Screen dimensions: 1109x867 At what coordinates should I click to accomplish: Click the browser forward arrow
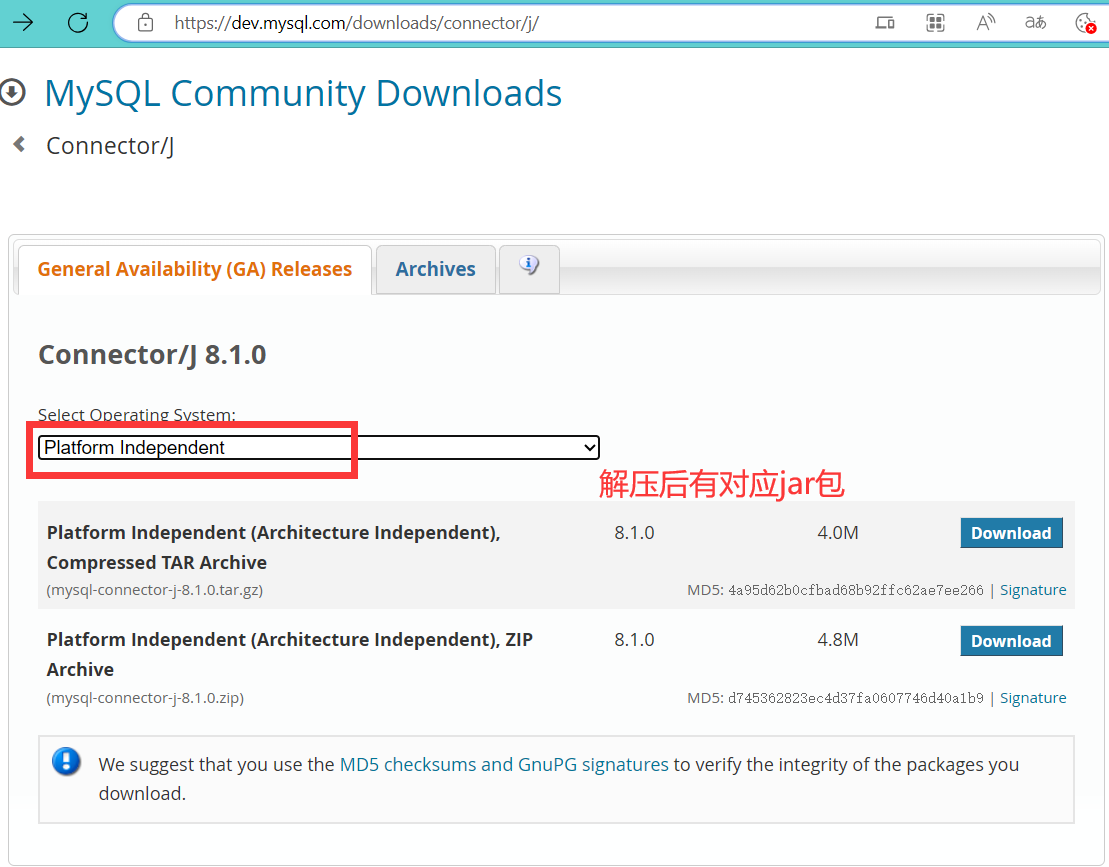(x=23, y=23)
